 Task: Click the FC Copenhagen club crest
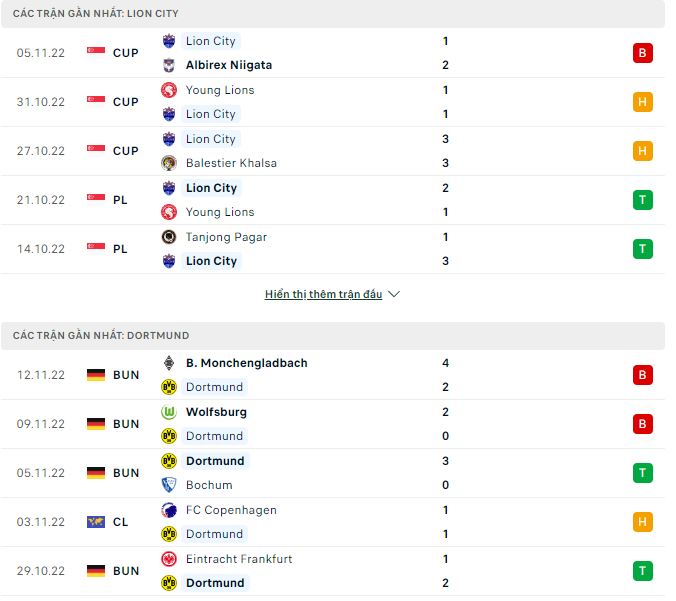[x=169, y=510]
